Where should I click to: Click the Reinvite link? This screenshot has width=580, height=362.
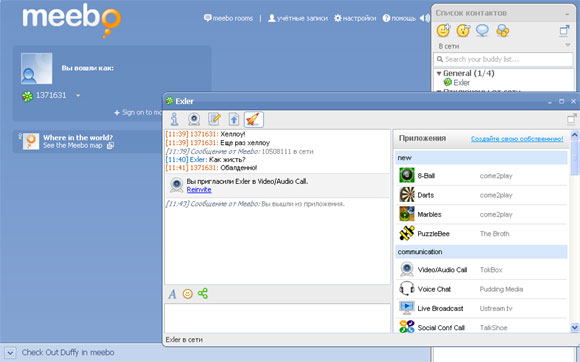(199, 190)
